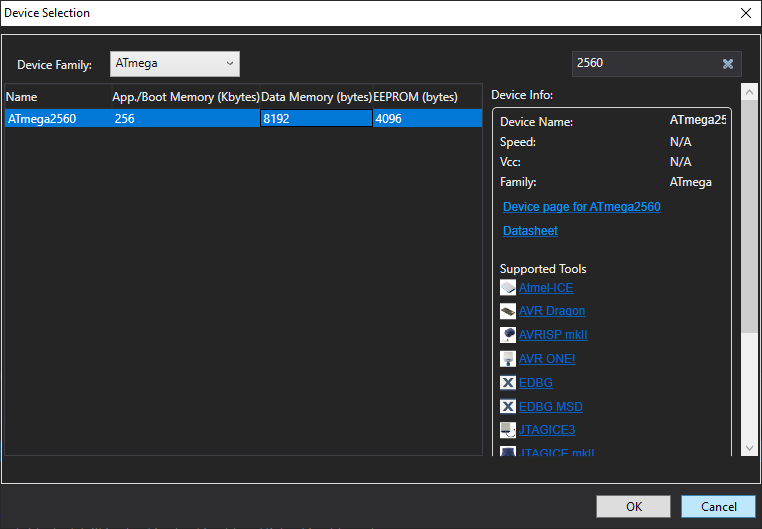Open the EDBG link
This screenshot has width=762, height=529.
[x=536, y=383]
